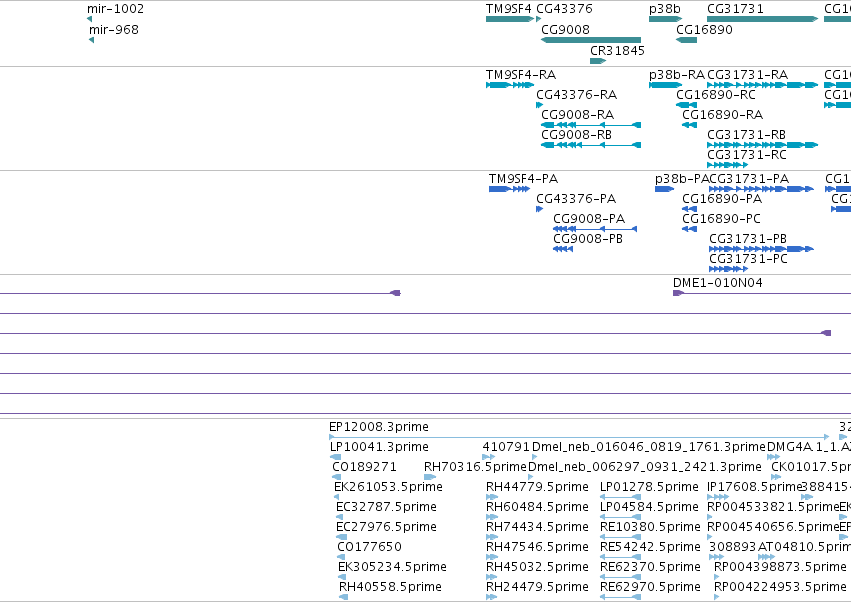Click the small arrow glyph under mir-1002

point(90,19)
